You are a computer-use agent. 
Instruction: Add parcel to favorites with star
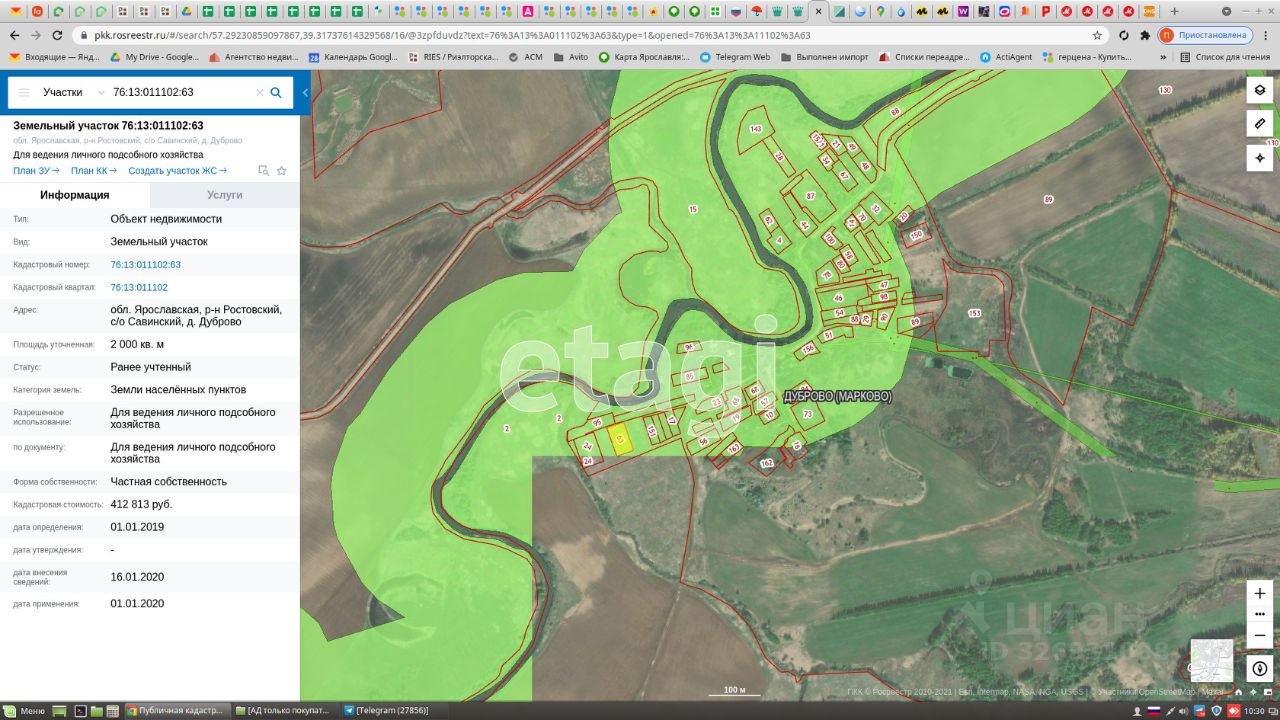click(282, 171)
